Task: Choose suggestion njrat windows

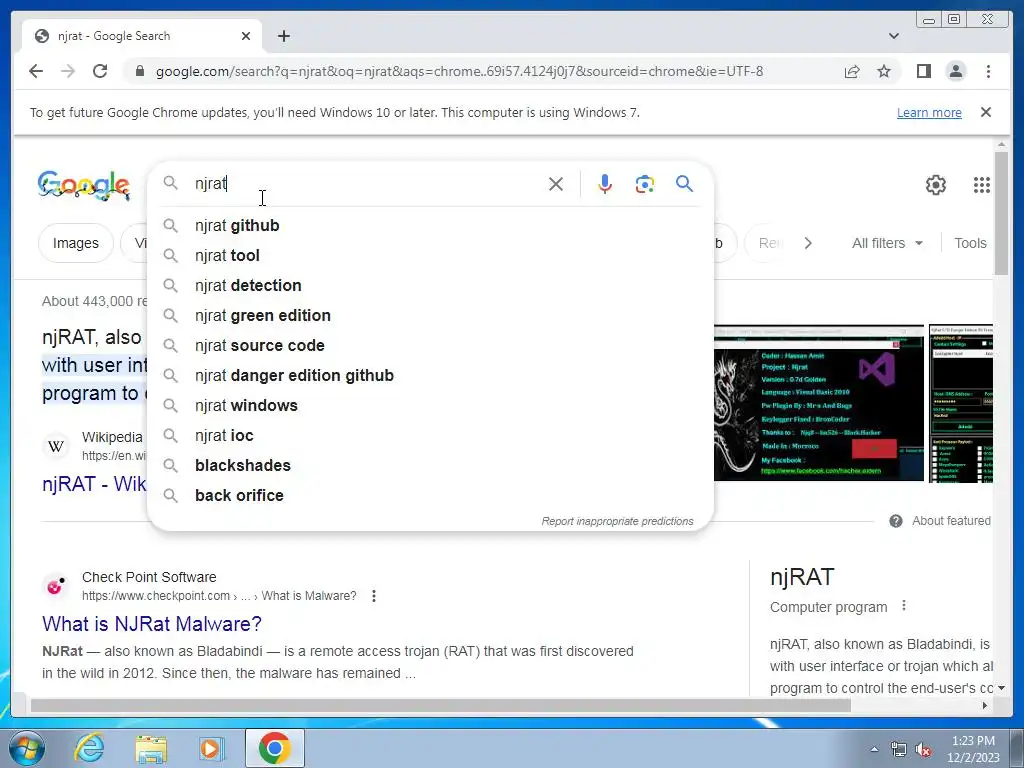Action: pyautogui.click(x=431, y=406)
